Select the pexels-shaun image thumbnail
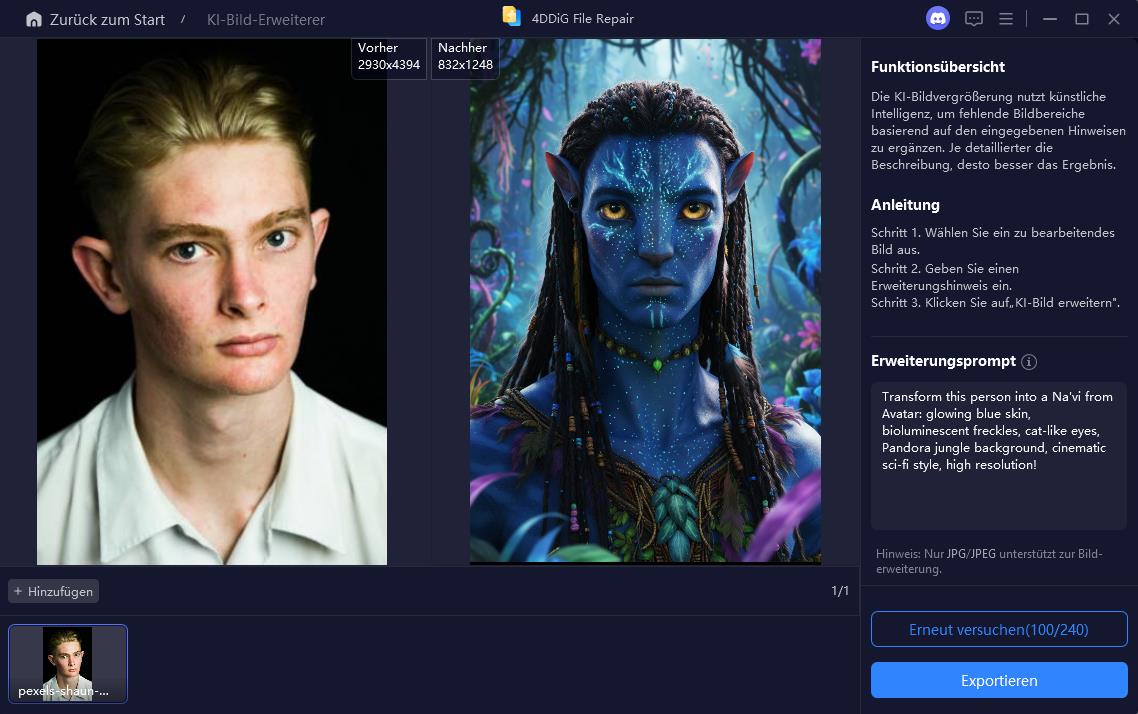The width and height of the screenshot is (1138, 714). coord(67,663)
